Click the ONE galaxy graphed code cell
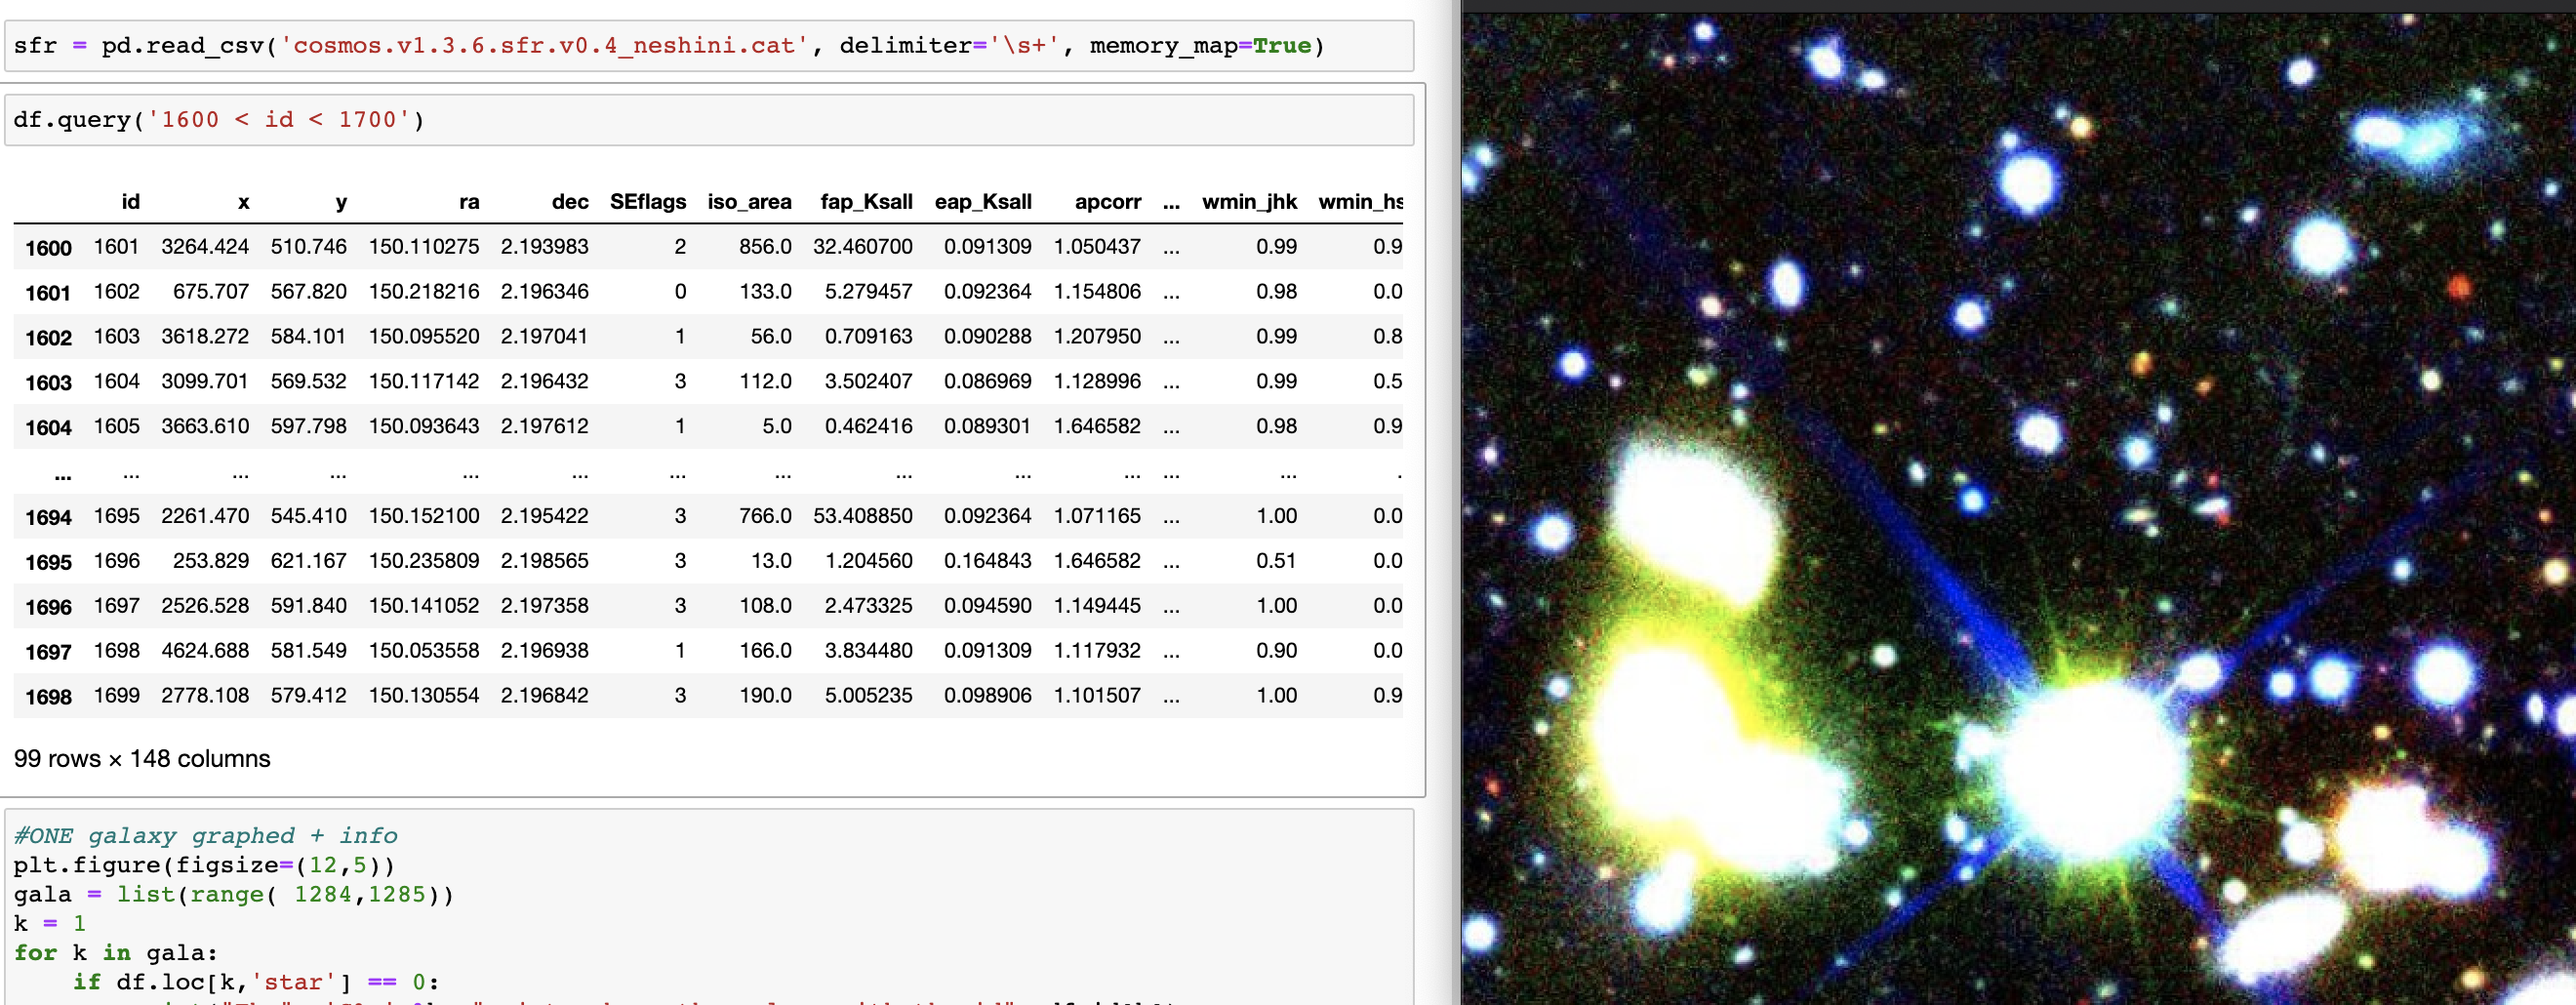The width and height of the screenshot is (2576, 1005). click(709, 907)
